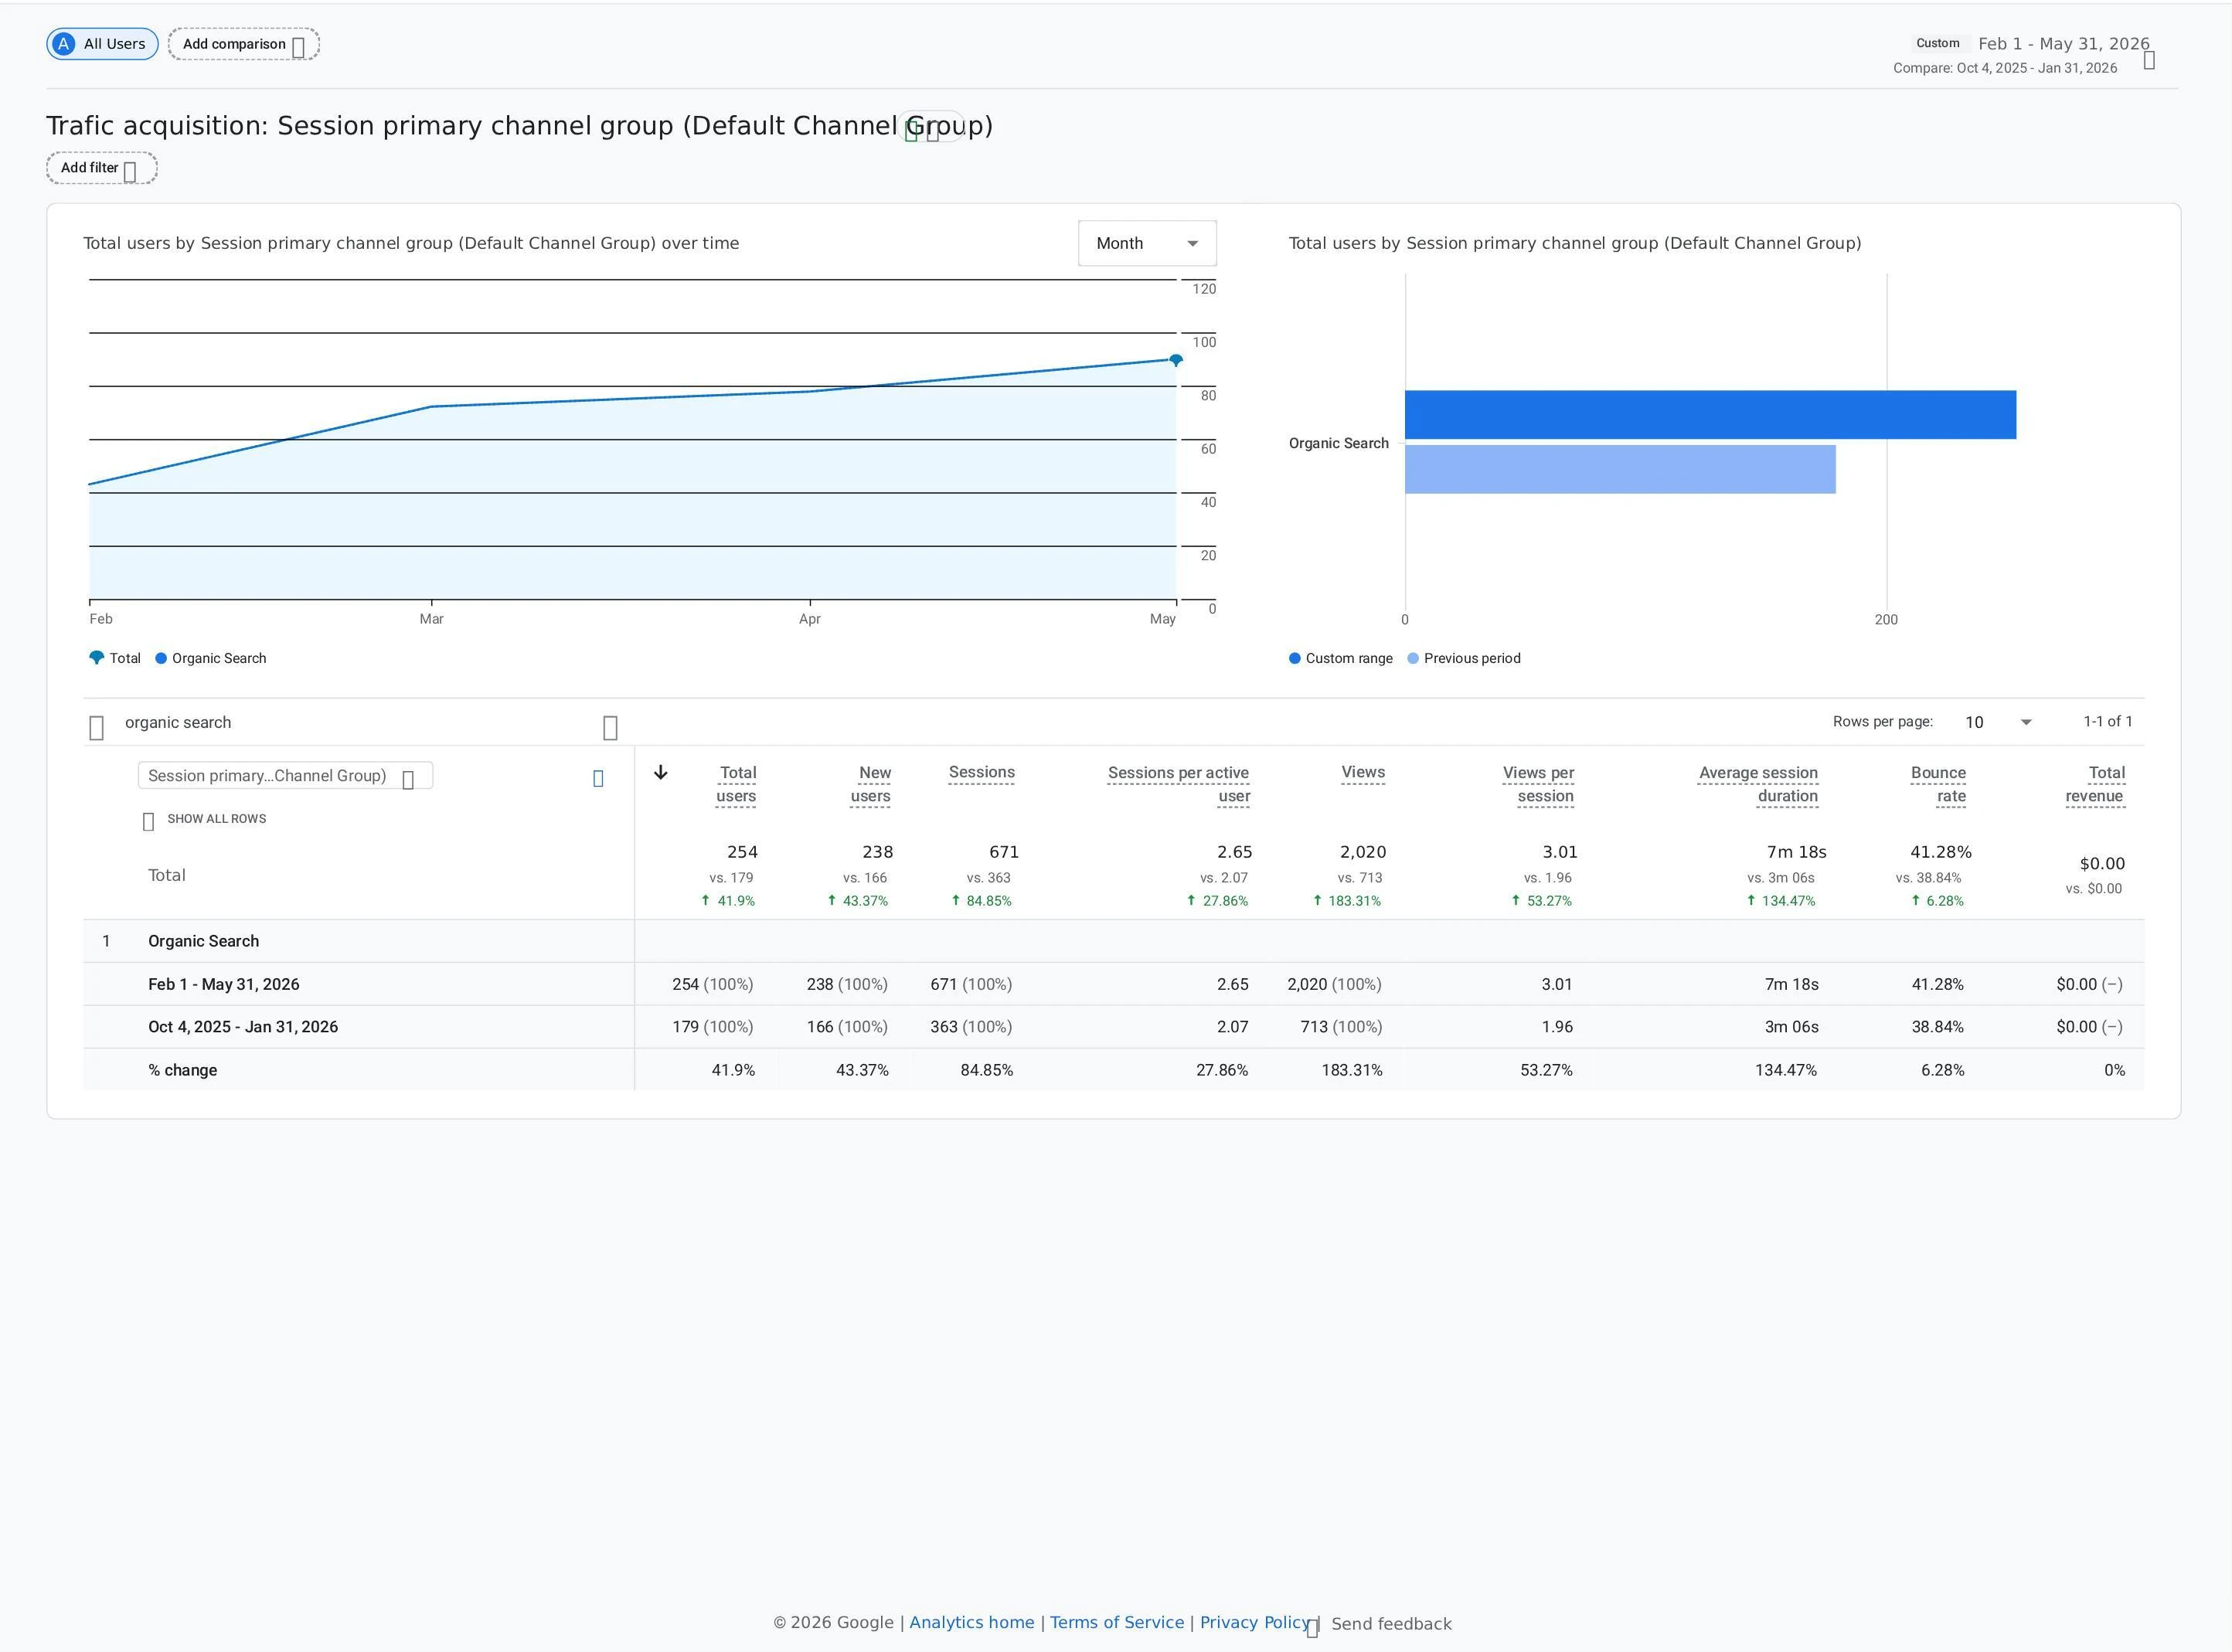This screenshot has width=2232, height=1652.
Task: Clear the organic search filter text
Action: 611,728
